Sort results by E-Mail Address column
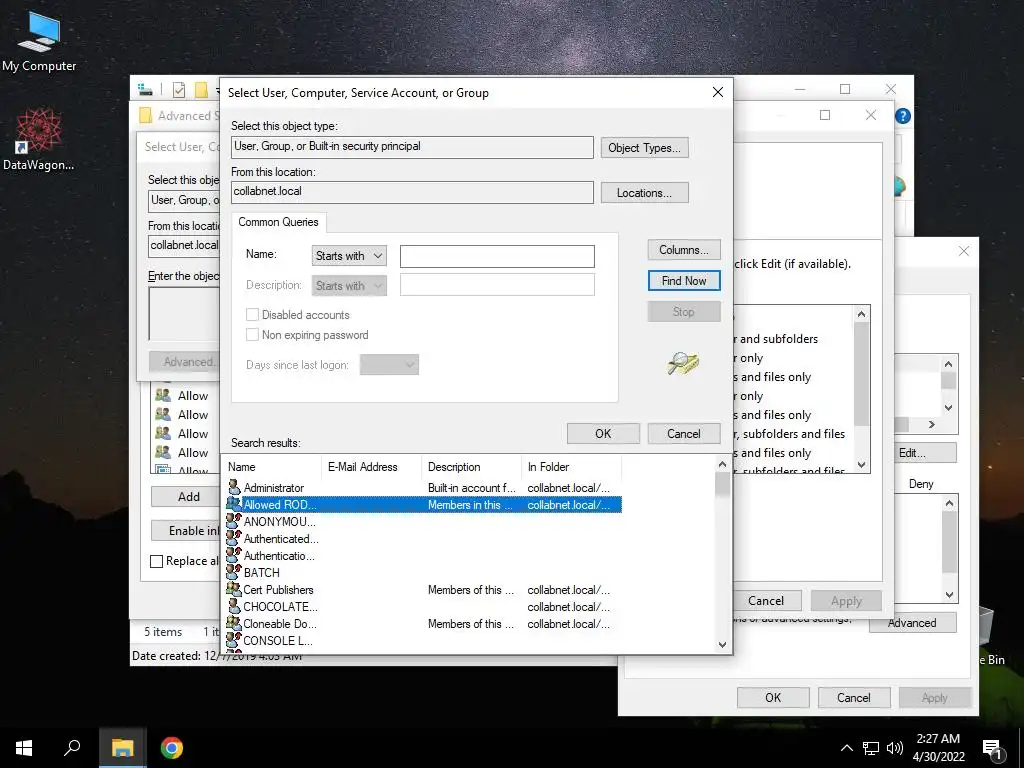Image resolution: width=1024 pixels, height=768 pixels. point(371,467)
